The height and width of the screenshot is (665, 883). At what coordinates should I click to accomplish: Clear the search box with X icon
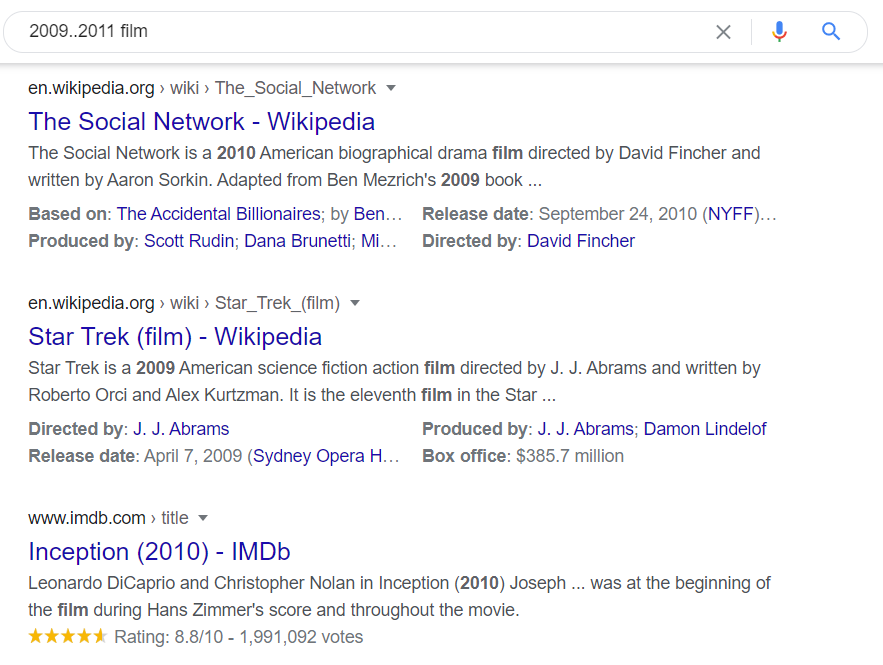click(723, 32)
